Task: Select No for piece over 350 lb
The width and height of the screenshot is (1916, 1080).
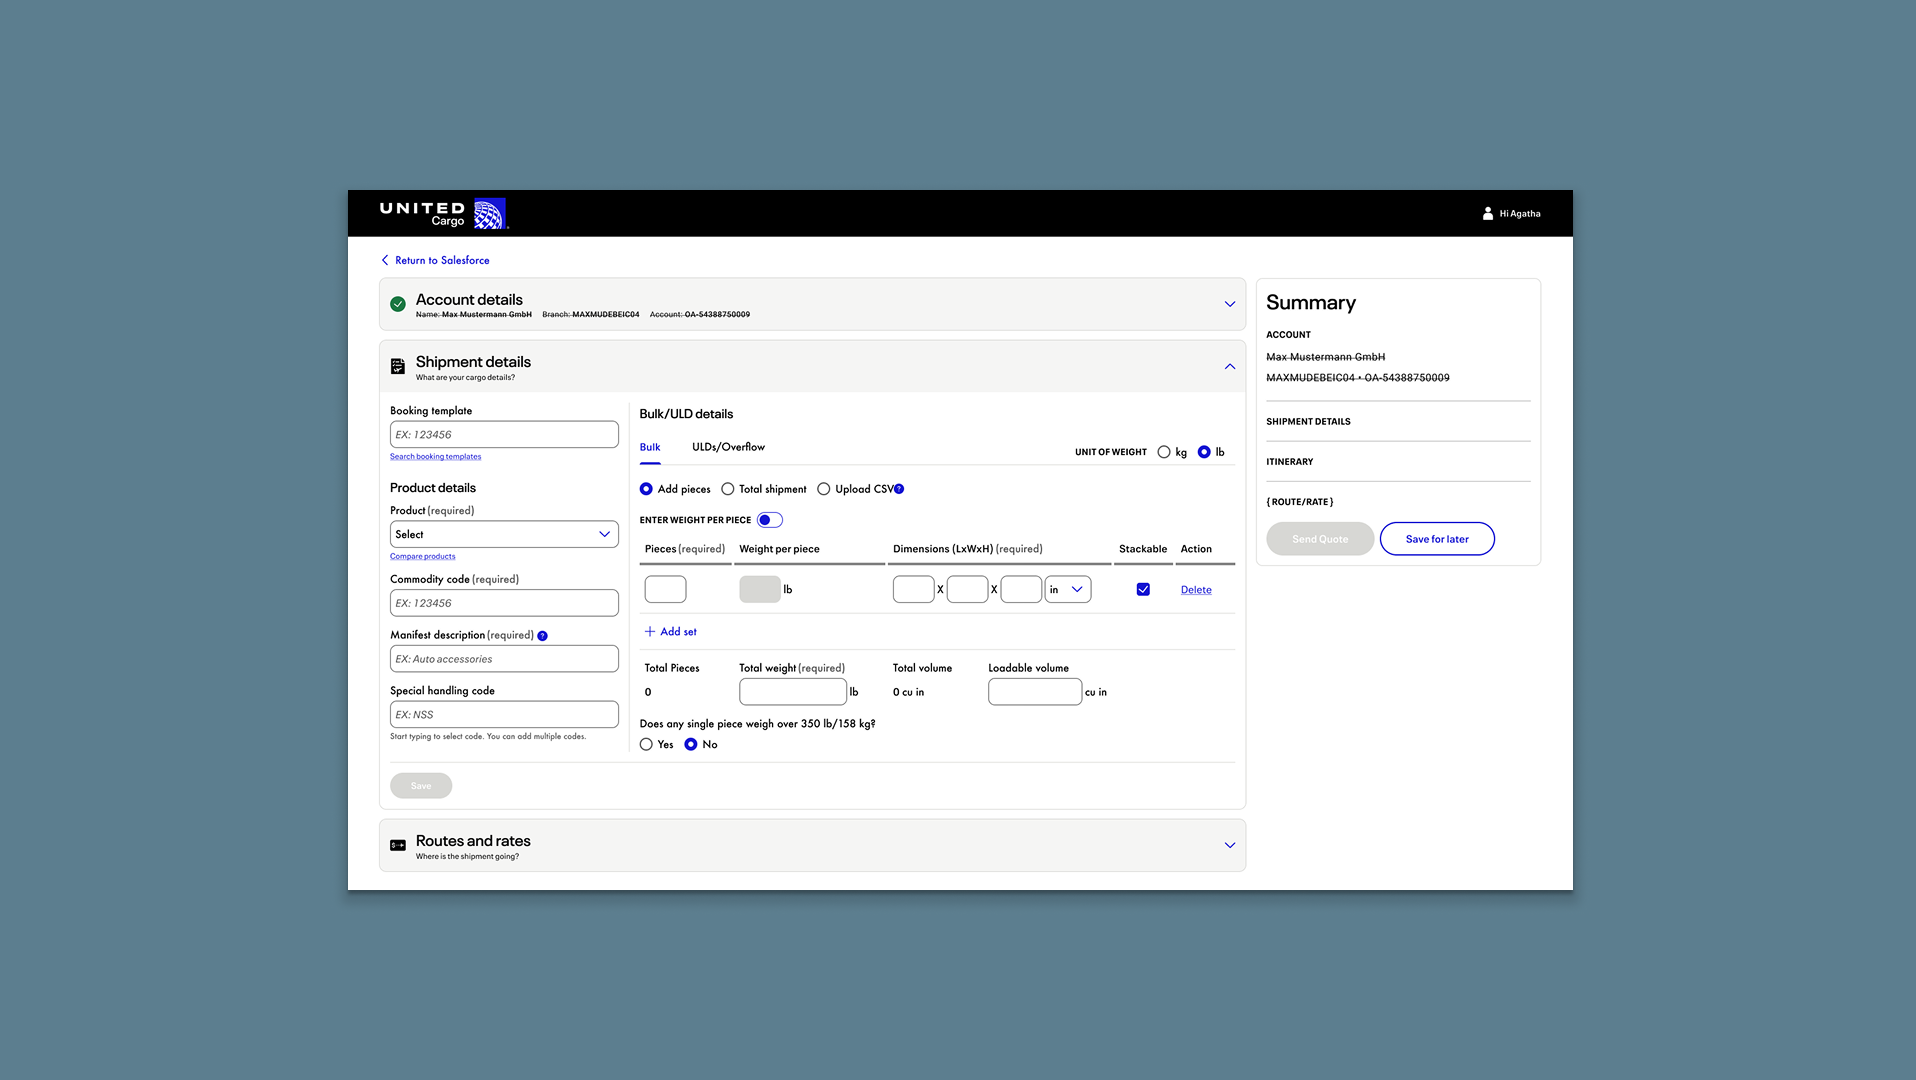Action: point(691,745)
